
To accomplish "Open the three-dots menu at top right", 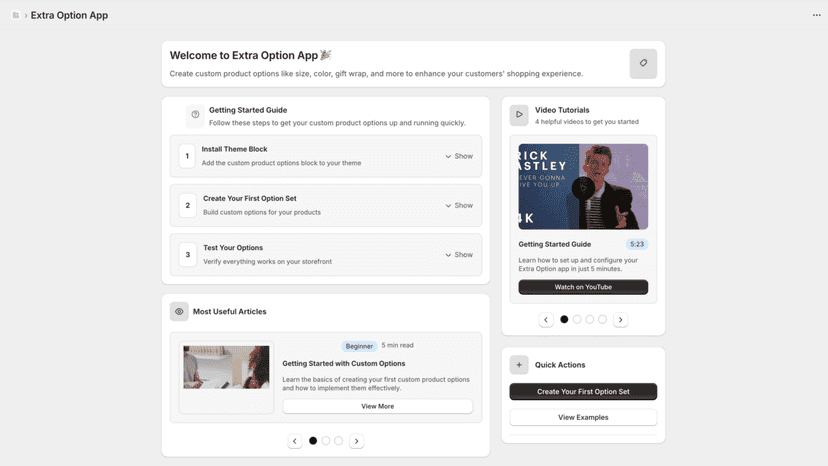I will coord(816,15).
